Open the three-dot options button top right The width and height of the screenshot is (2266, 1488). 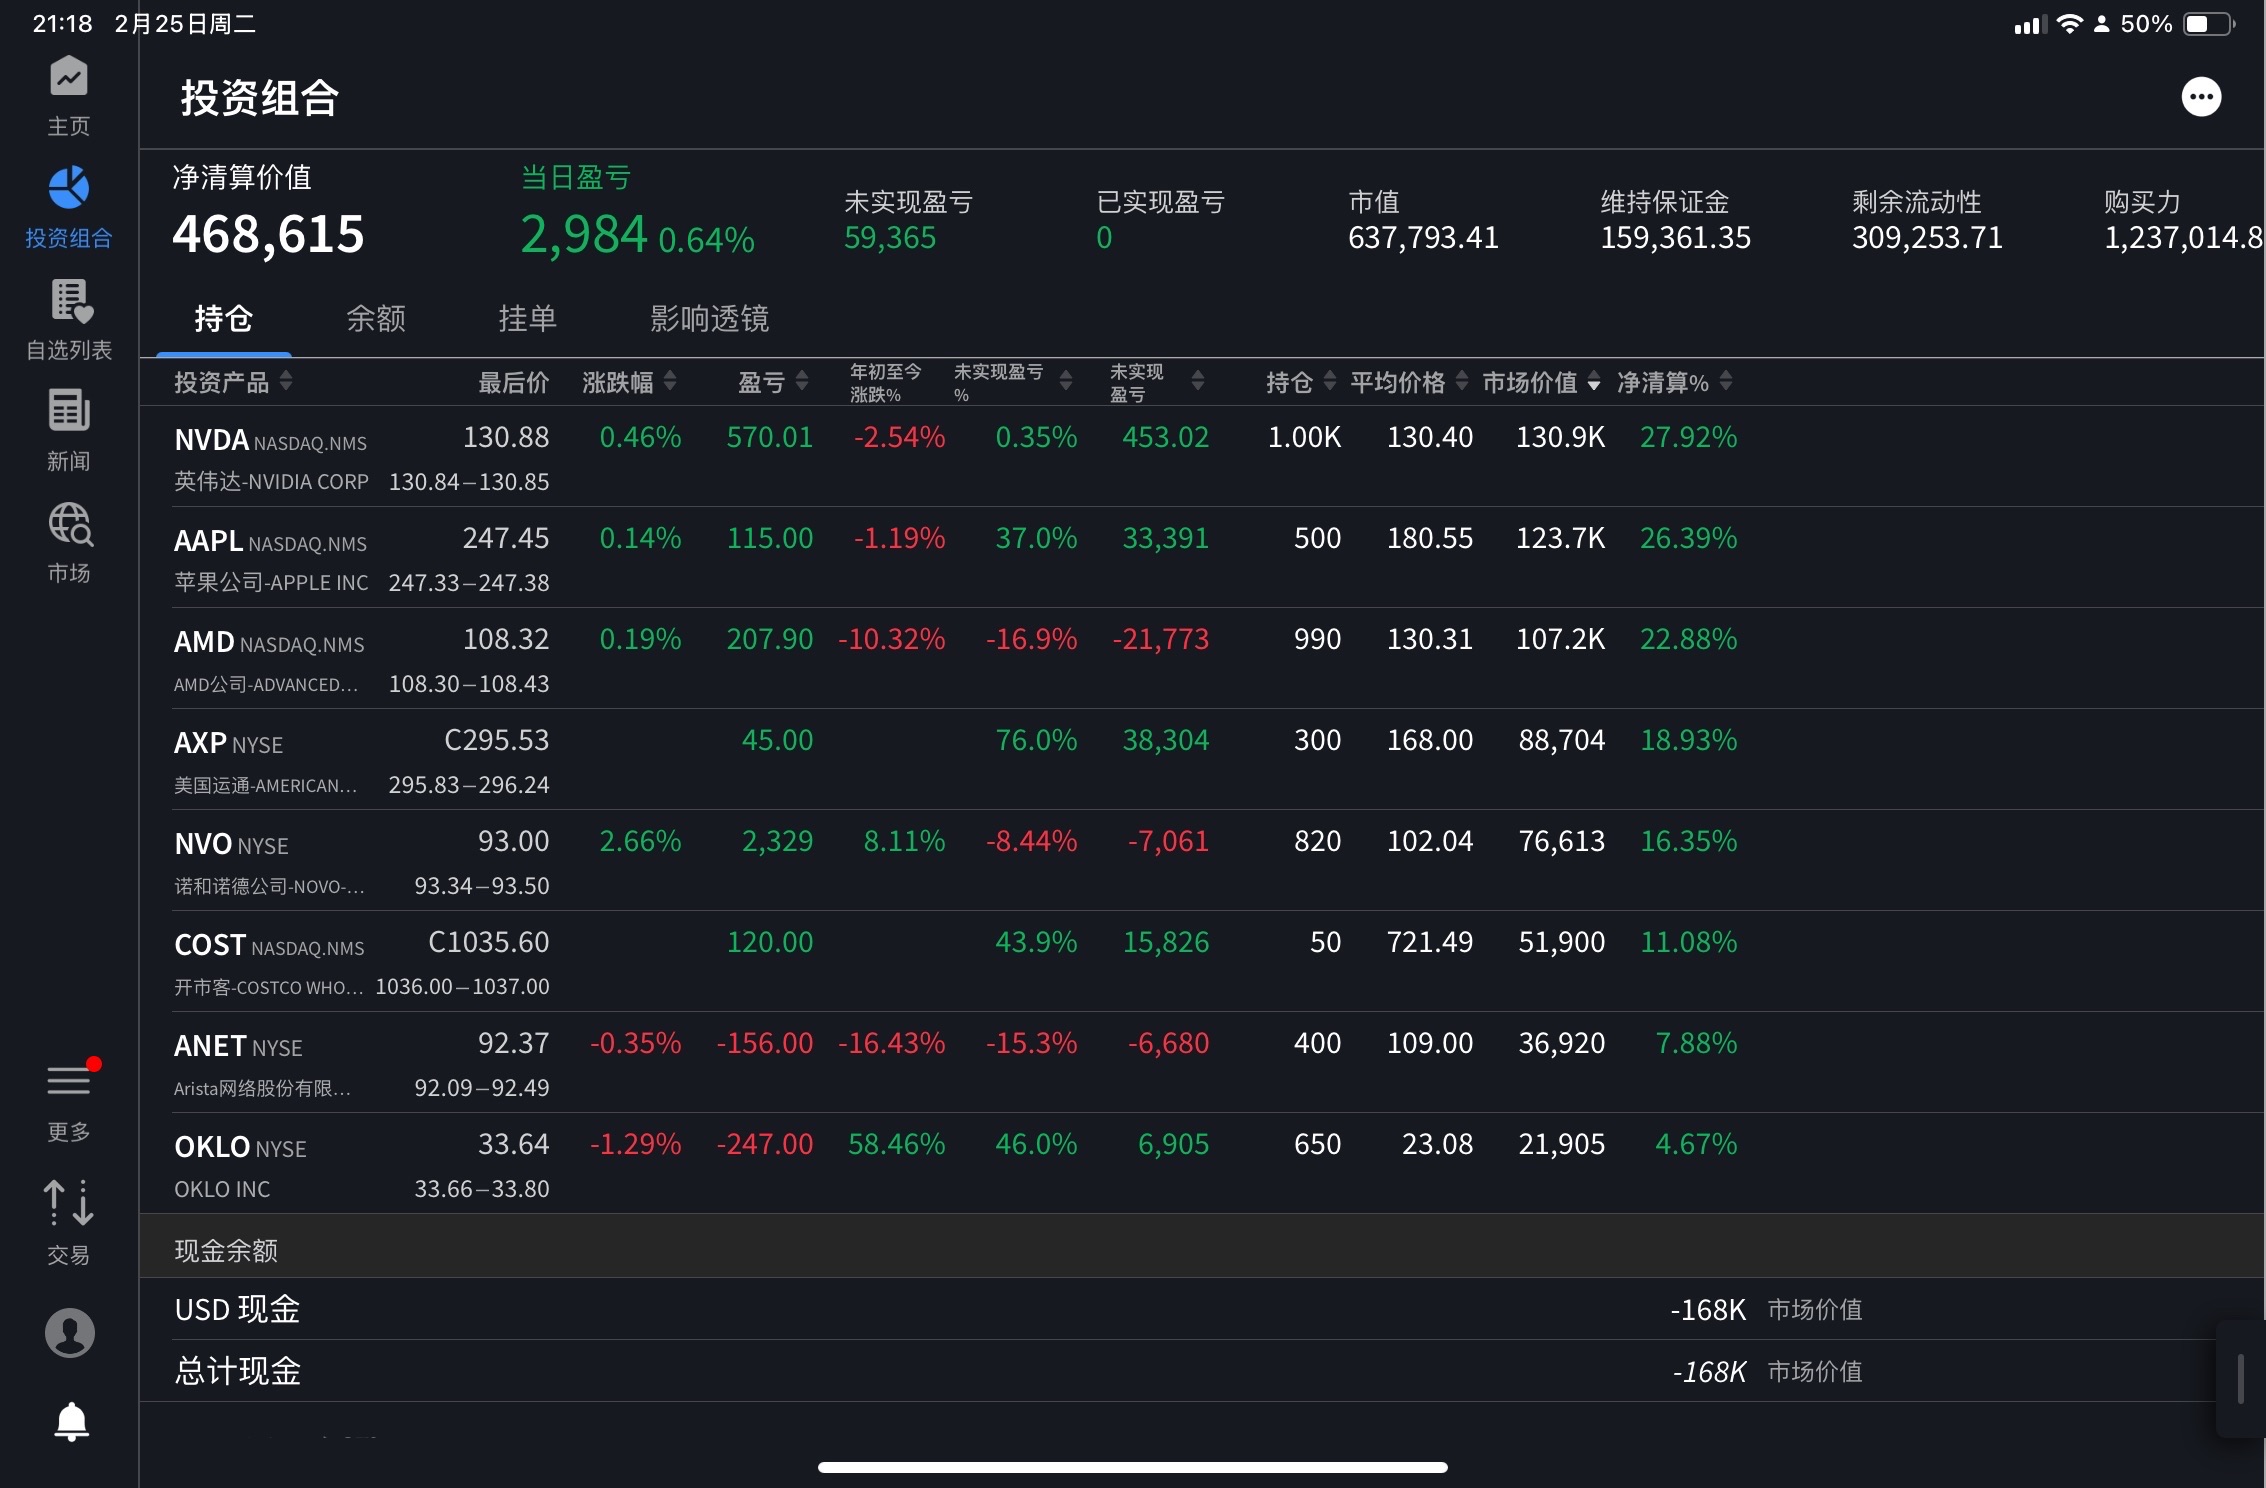(x=2201, y=97)
